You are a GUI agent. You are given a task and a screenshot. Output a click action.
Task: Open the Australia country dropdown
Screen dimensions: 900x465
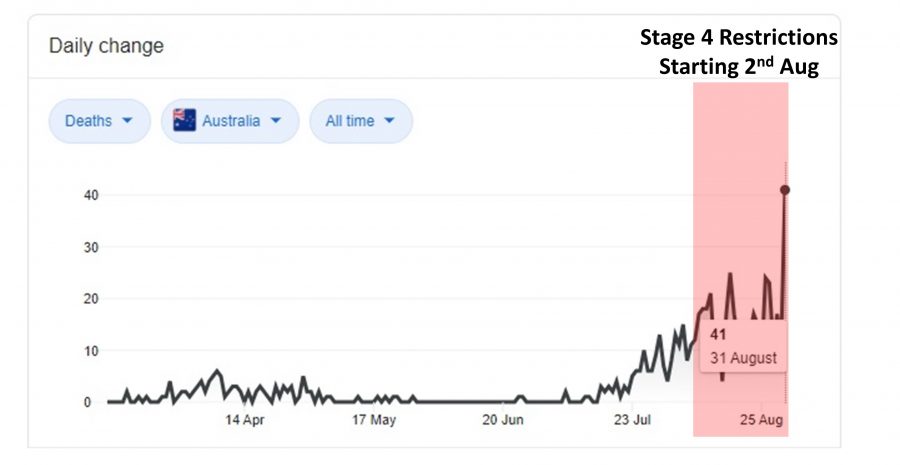[230, 121]
